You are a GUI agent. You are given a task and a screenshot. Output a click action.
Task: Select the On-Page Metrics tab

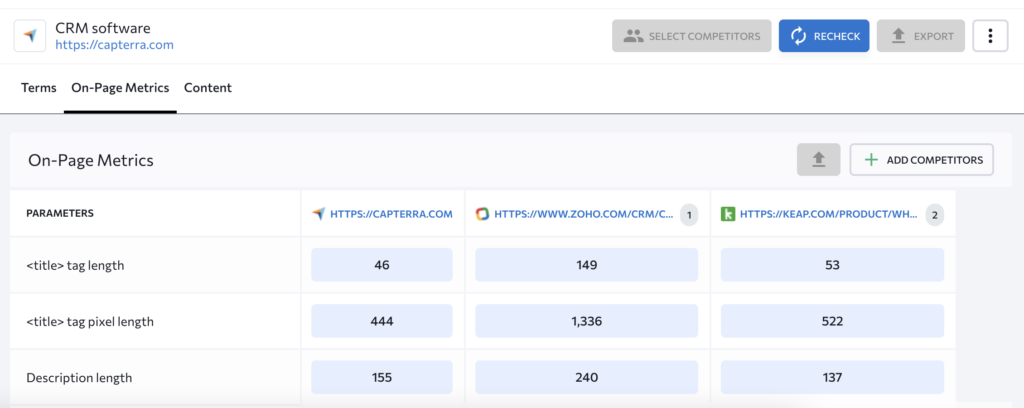(x=120, y=87)
